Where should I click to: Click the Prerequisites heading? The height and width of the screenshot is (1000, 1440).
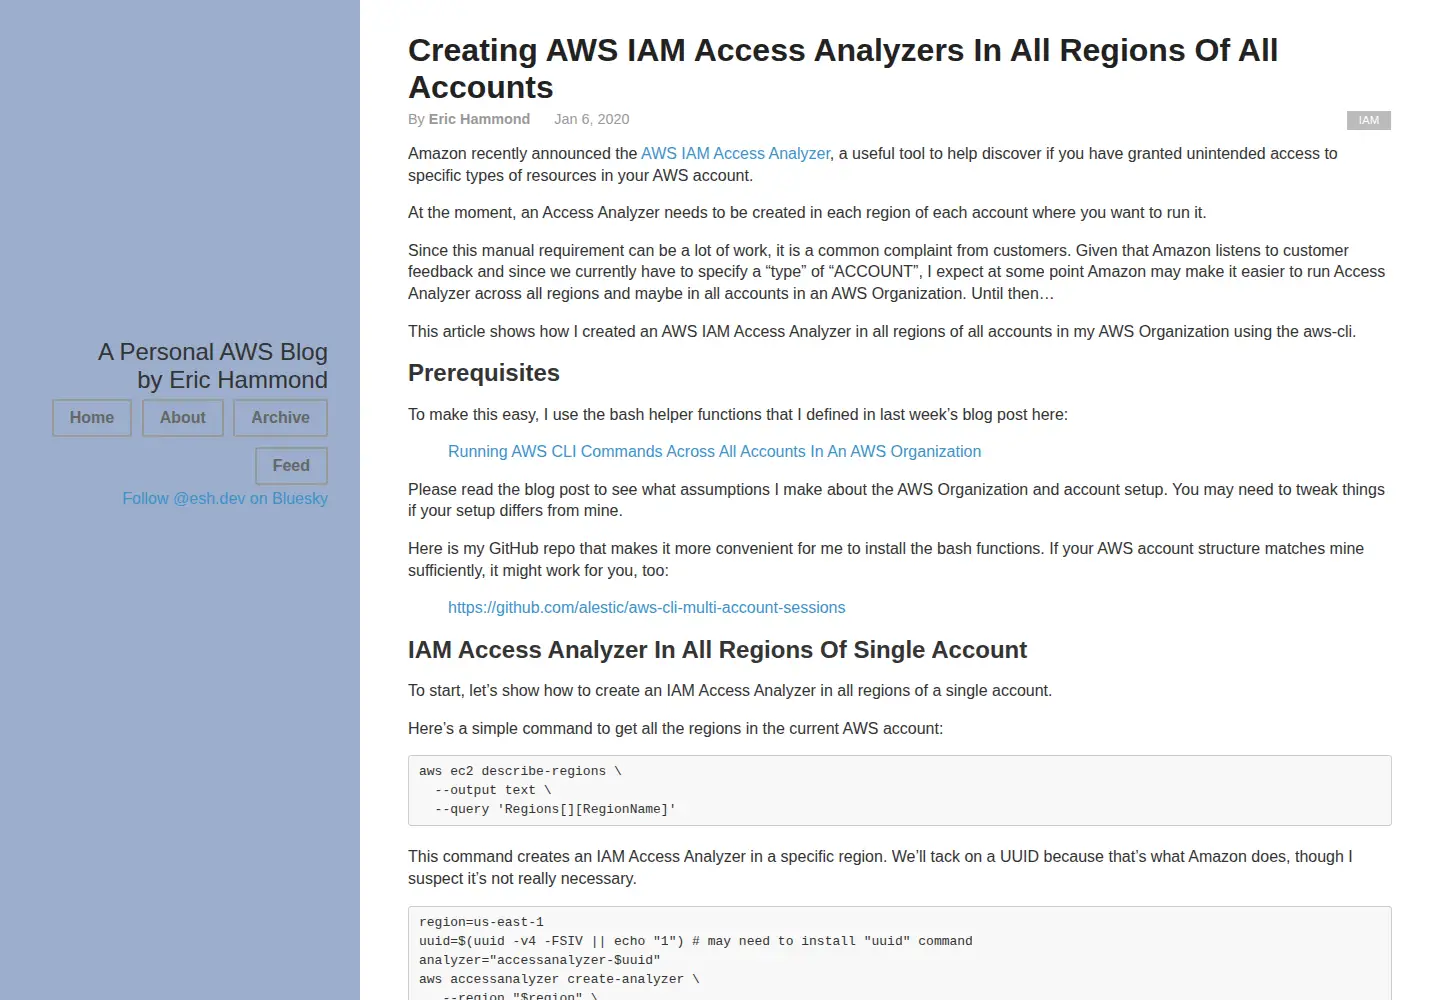point(484,373)
